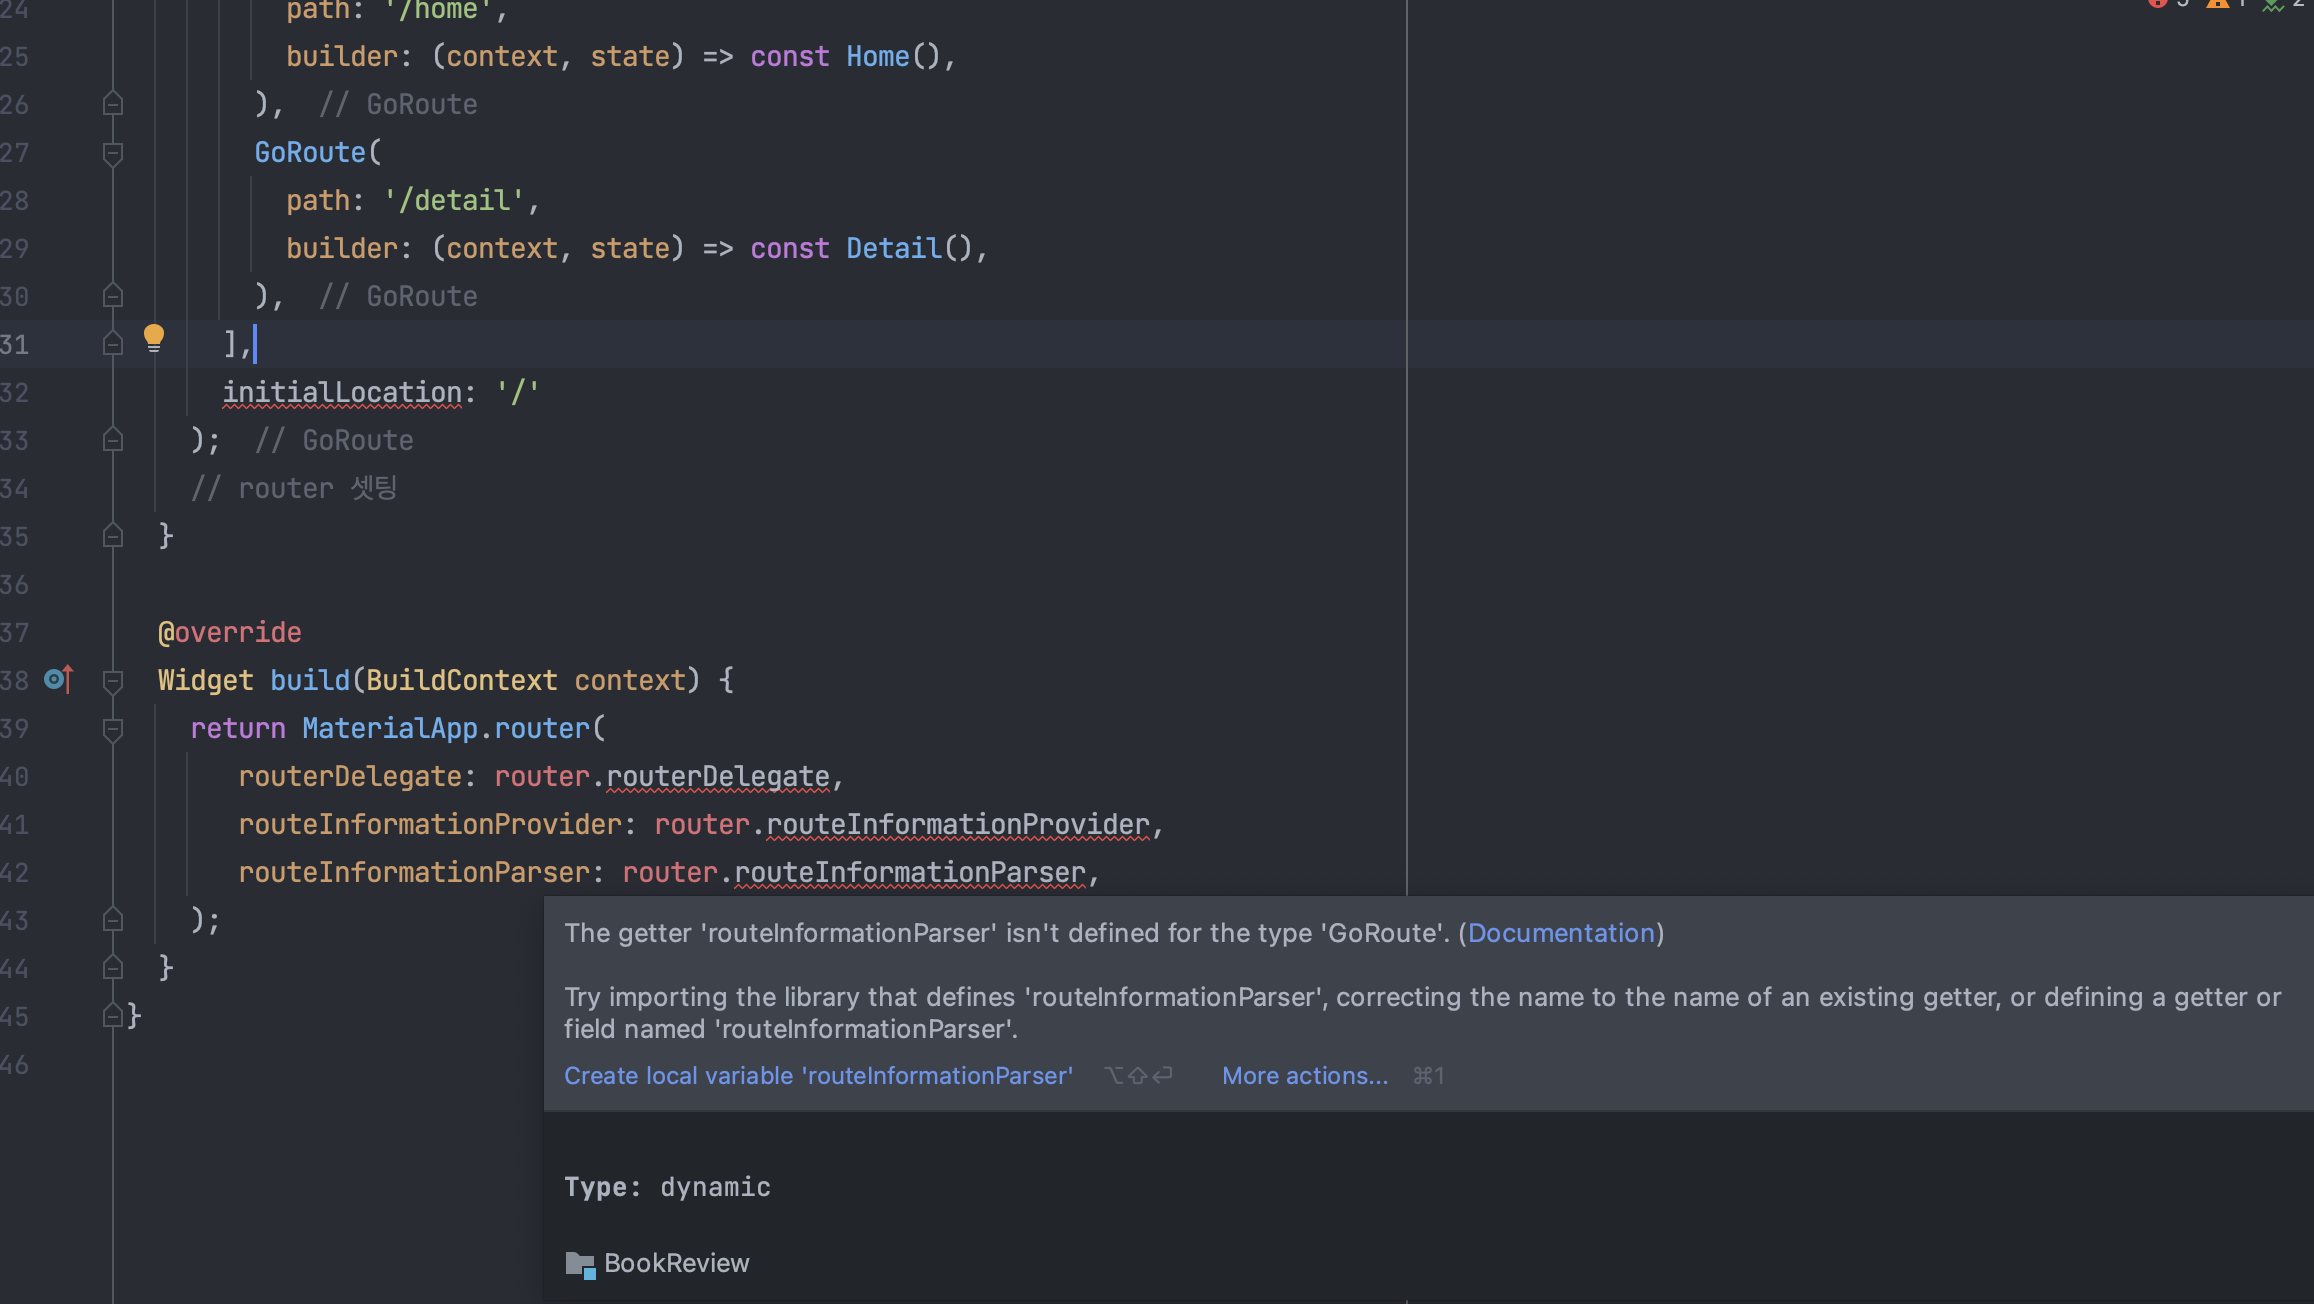
Task: Toggle the fold marker on line 30
Action: tap(113, 296)
